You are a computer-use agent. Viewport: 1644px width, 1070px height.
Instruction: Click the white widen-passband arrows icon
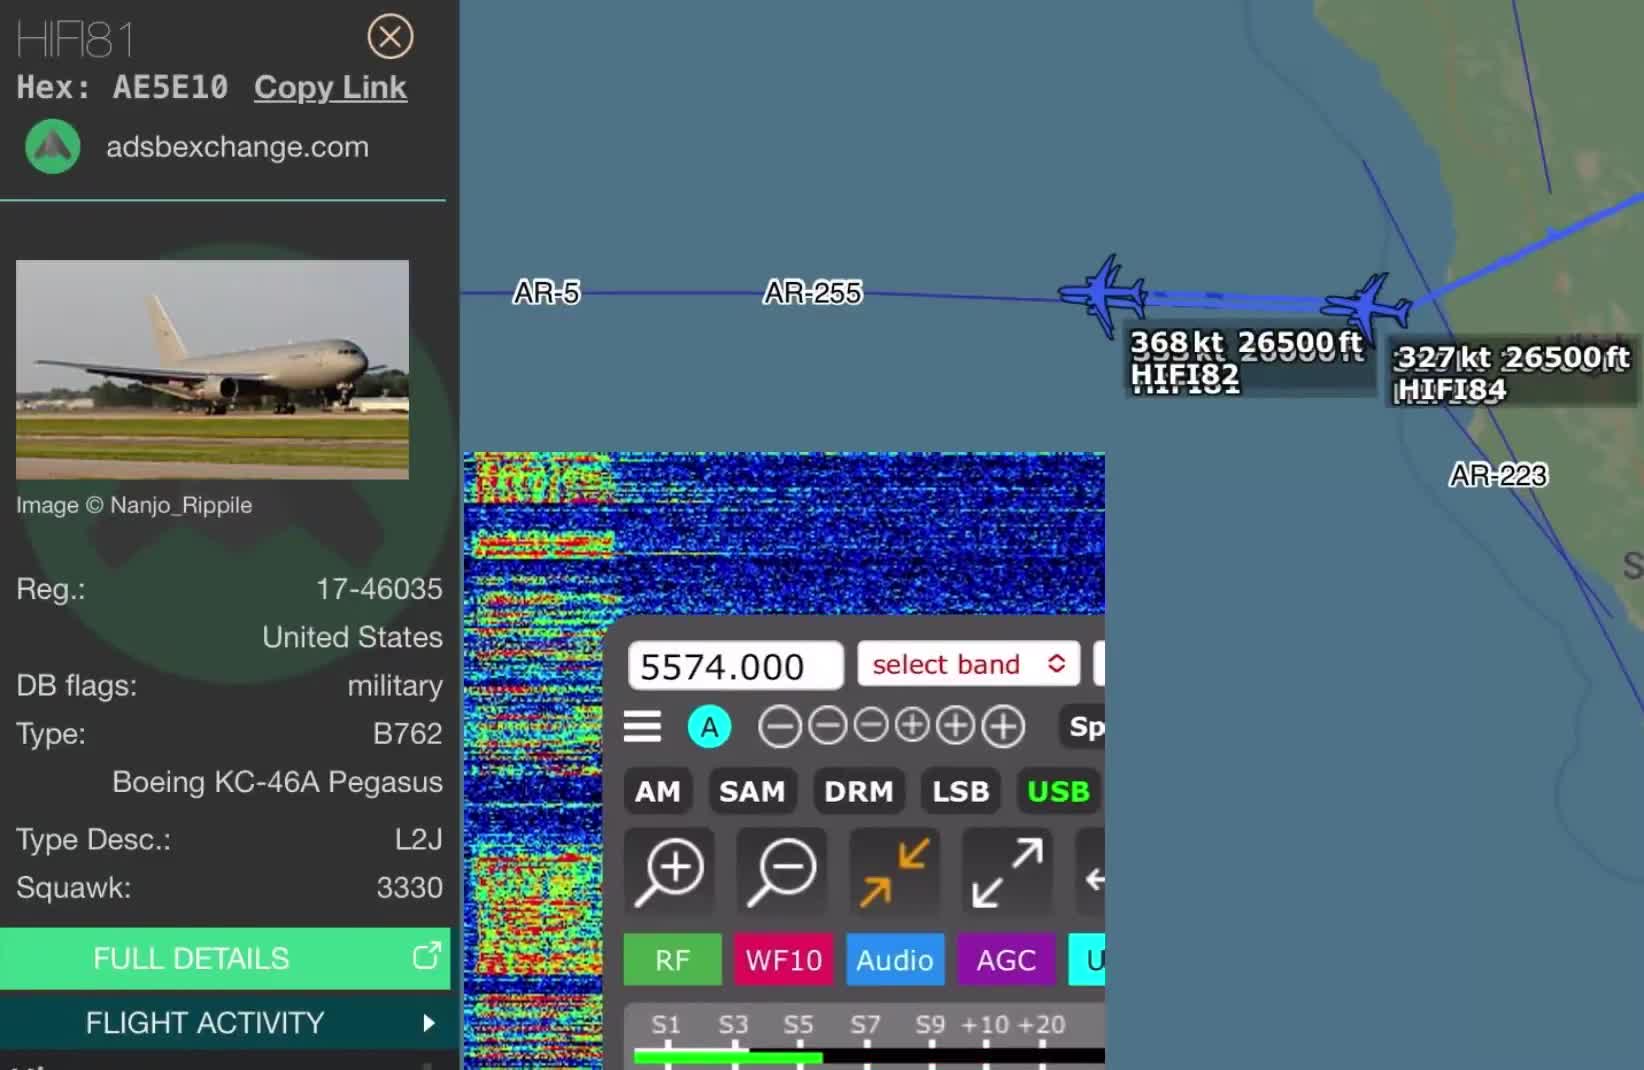point(1005,872)
